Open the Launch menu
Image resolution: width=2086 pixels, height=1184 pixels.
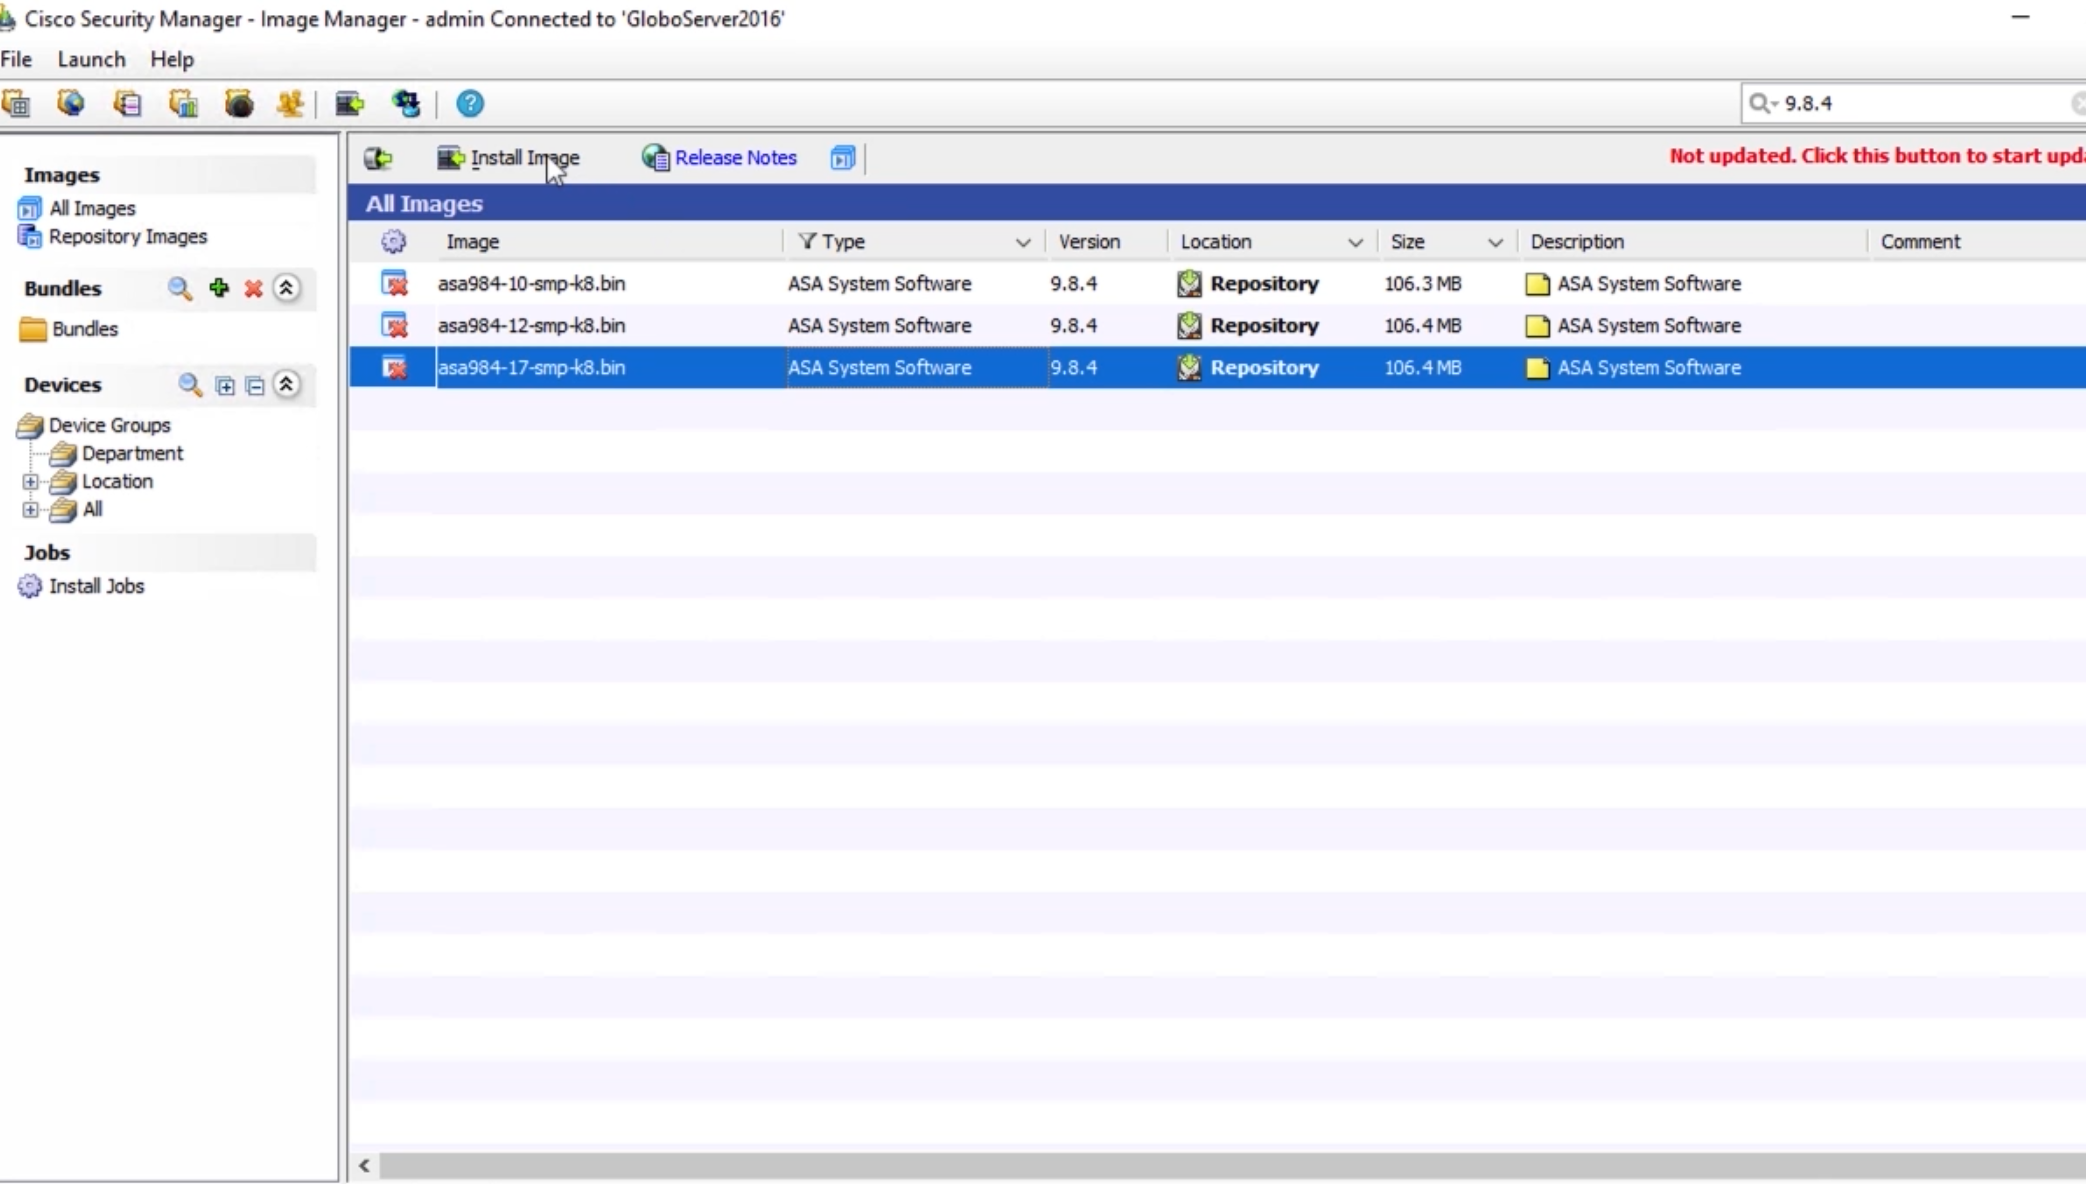click(91, 60)
